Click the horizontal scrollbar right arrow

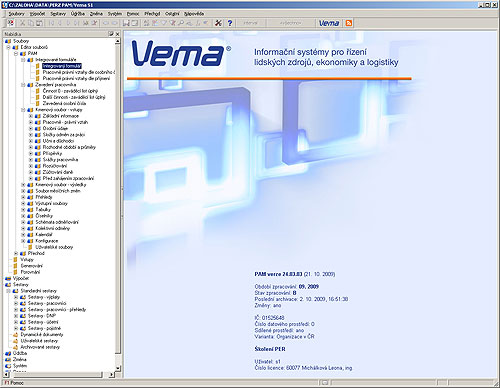click(111, 375)
